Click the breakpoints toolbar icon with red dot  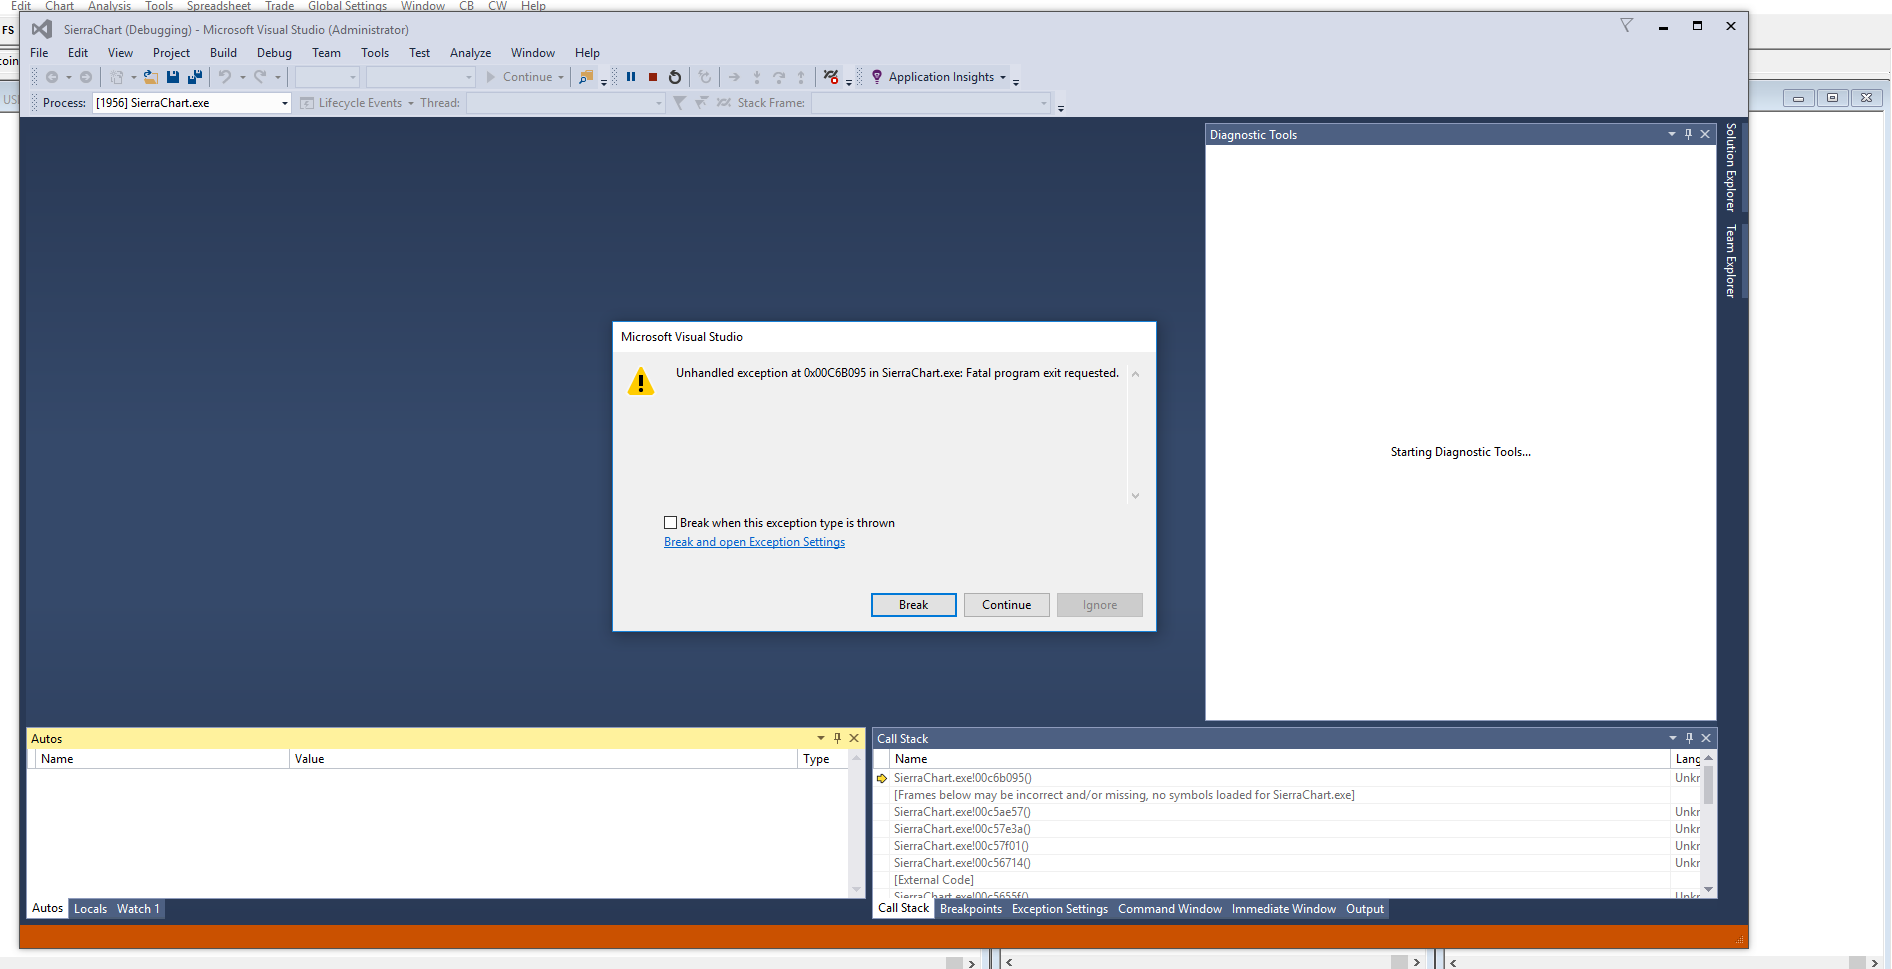pyautogui.click(x=831, y=77)
